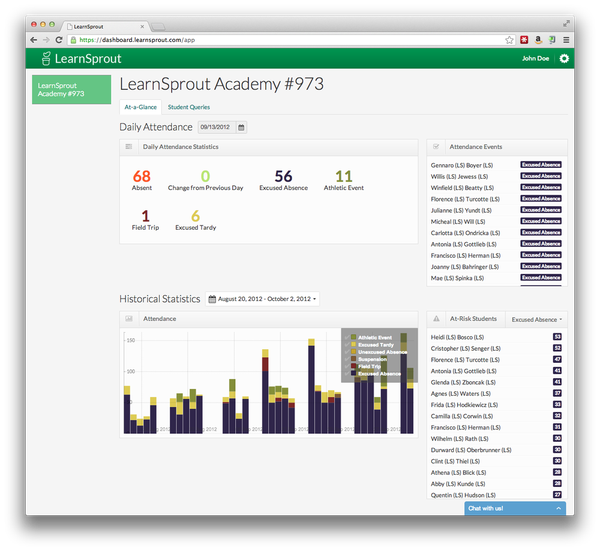Click calendar icon in historical date range
600x551 pixels.
212,299
